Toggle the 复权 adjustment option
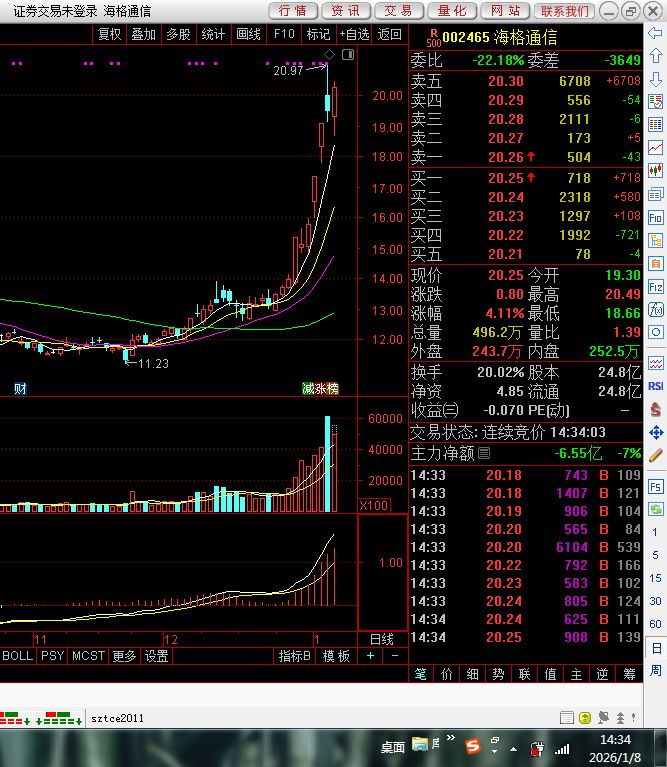The height and width of the screenshot is (767, 667). tap(110, 34)
